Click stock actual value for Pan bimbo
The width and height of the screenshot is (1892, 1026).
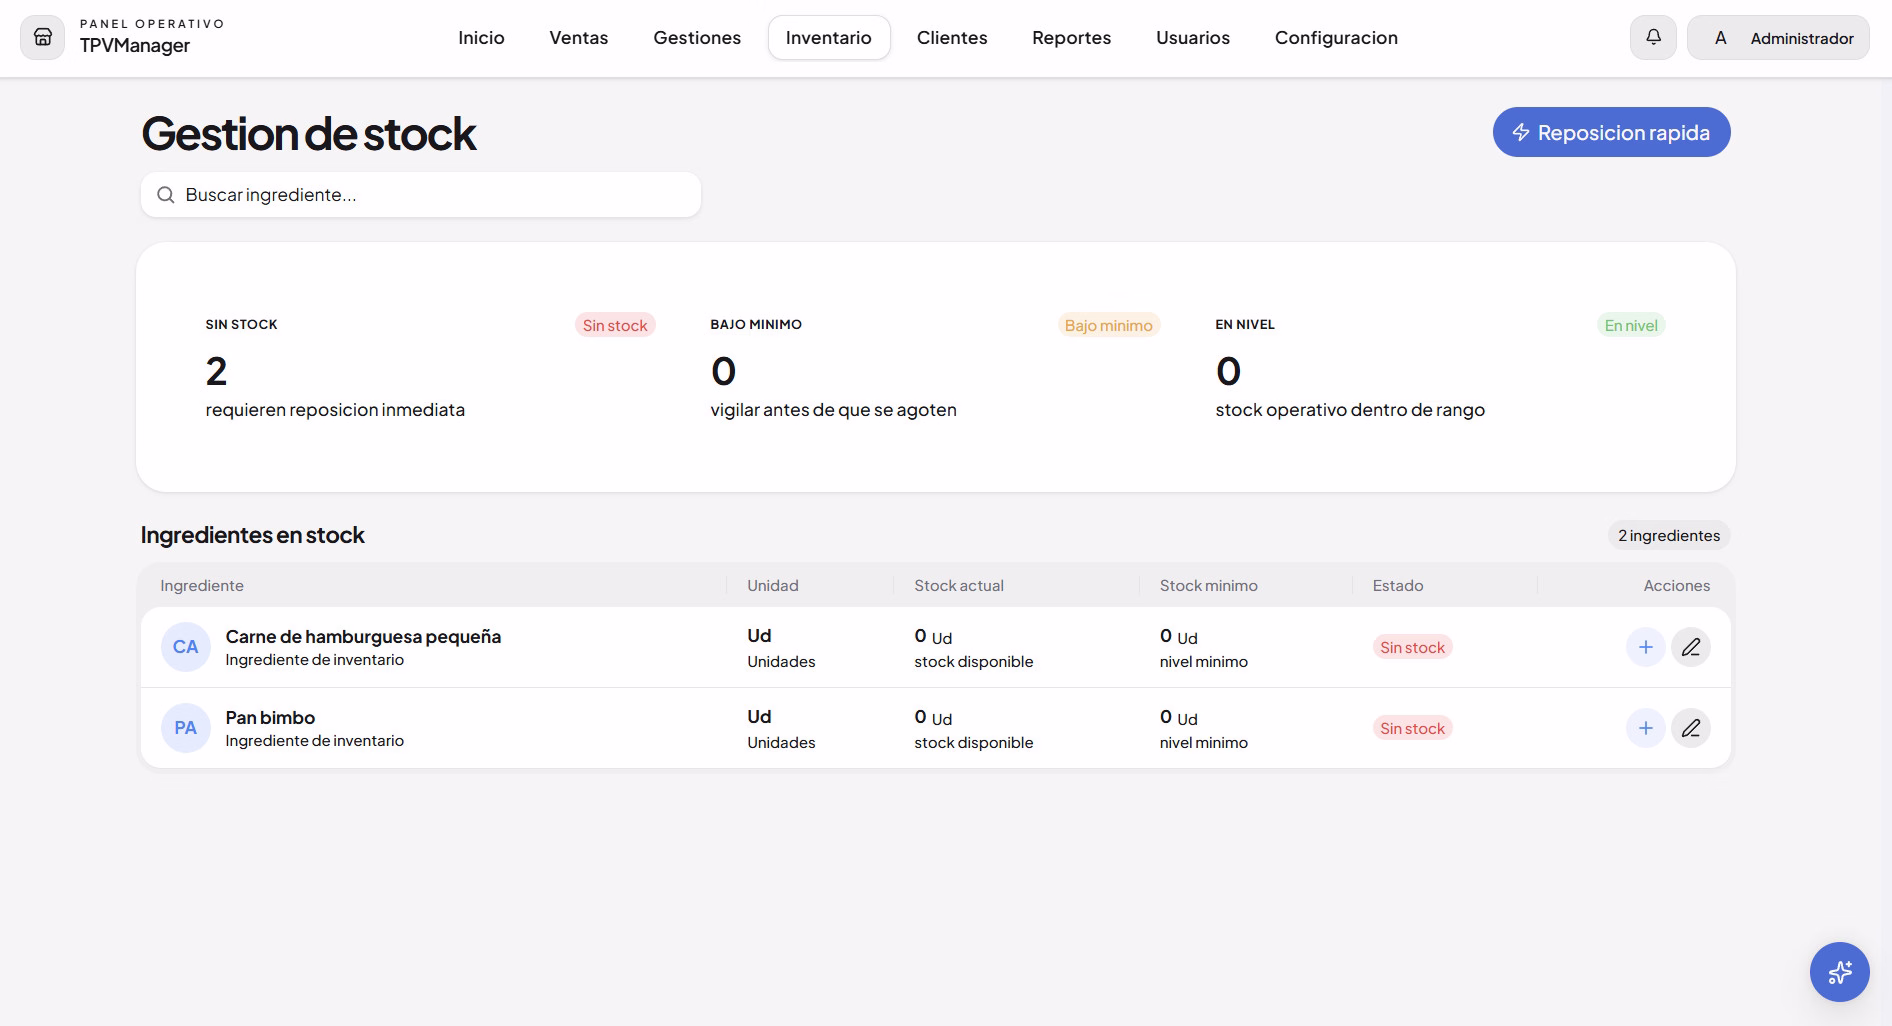[933, 717]
